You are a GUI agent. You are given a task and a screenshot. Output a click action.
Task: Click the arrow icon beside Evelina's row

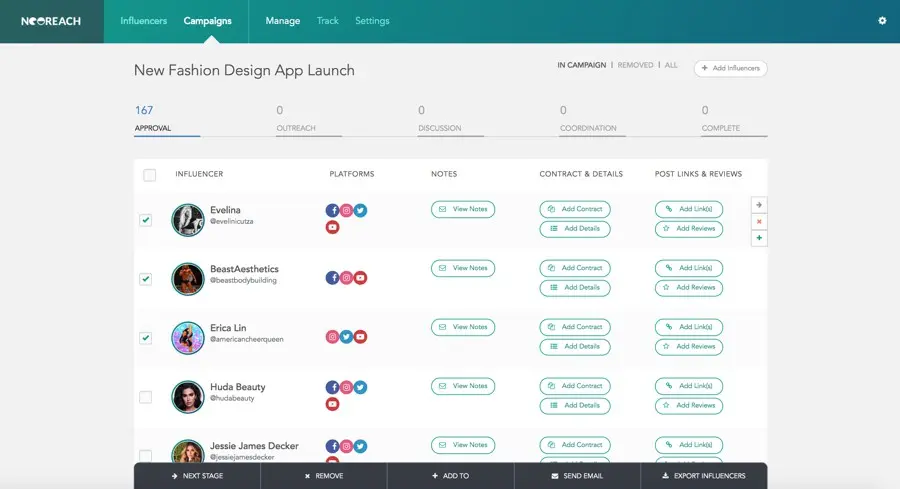759,205
